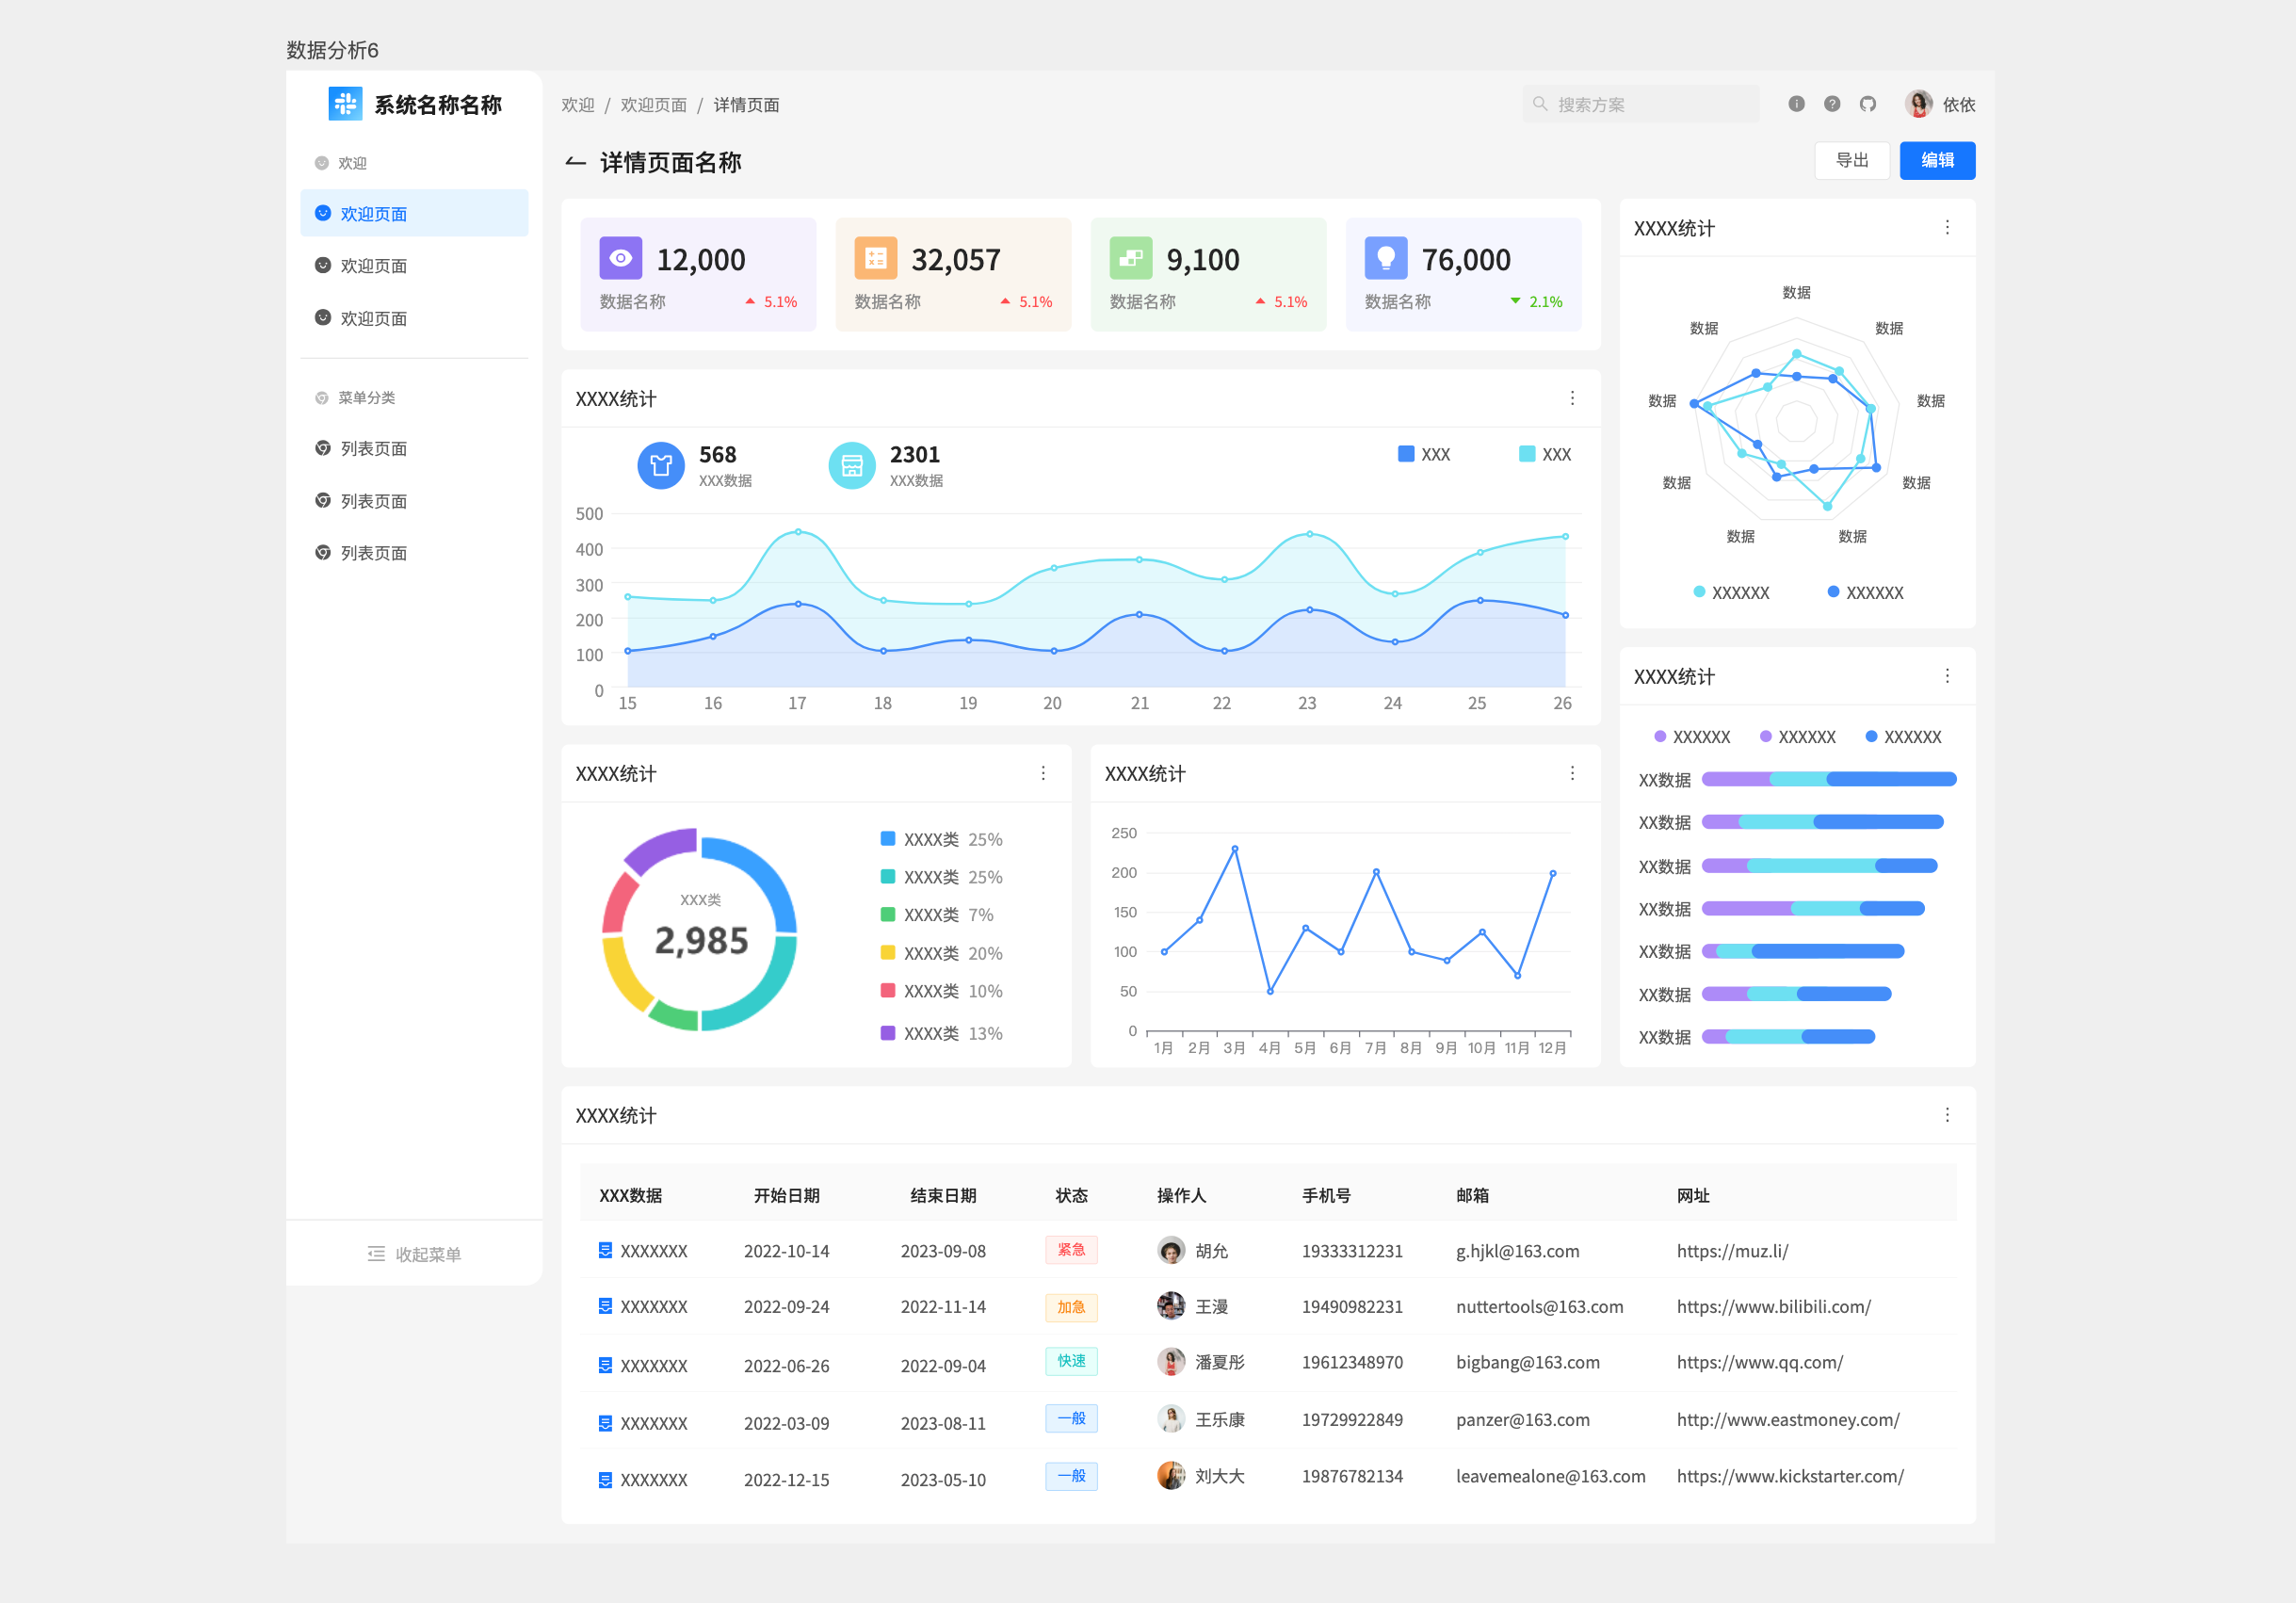The width and height of the screenshot is (2296, 1603).
Task: Click the blue shirt icon beside 568
Action: pos(660,465)
